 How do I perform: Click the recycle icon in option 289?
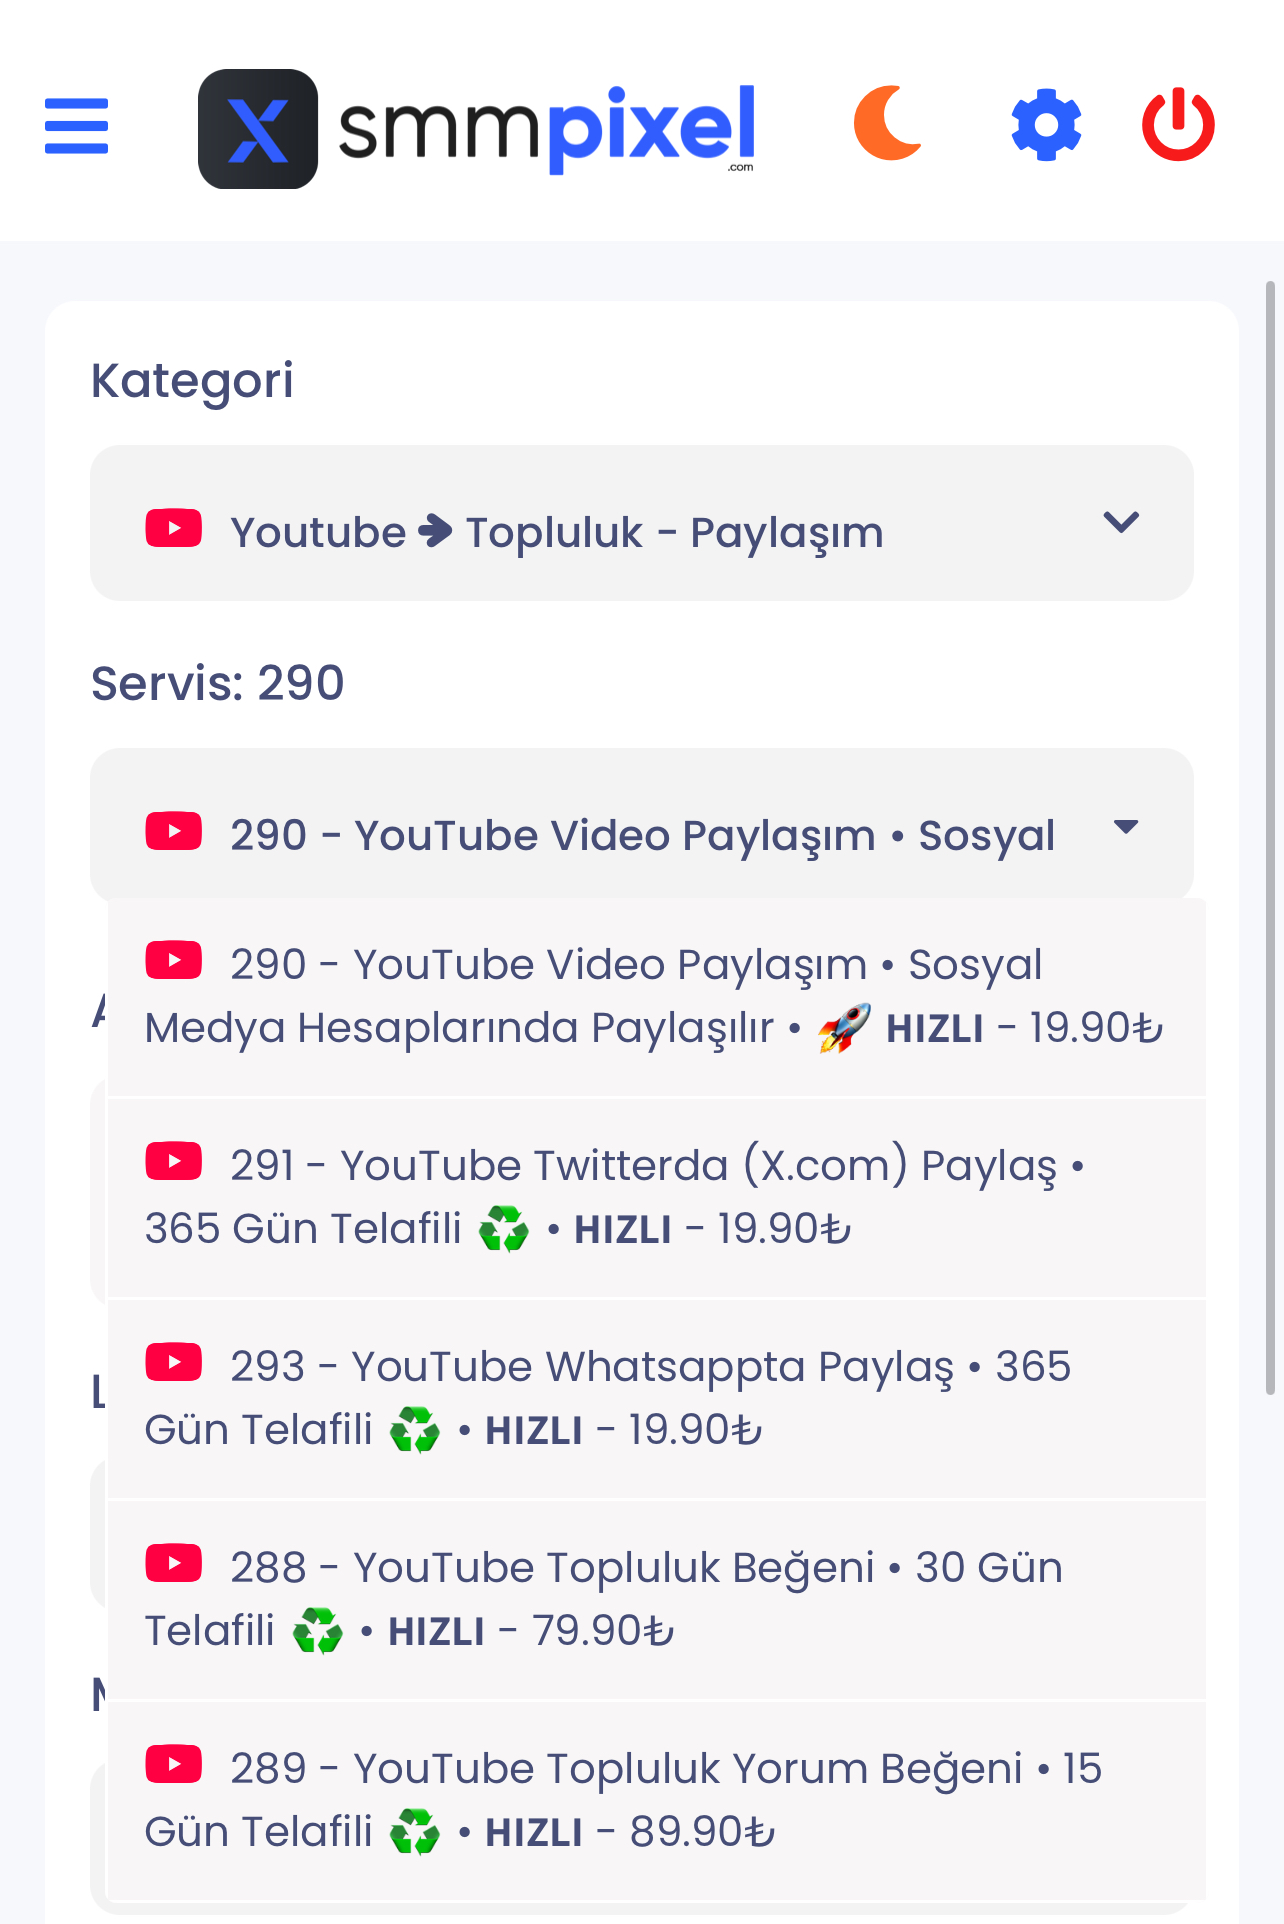pyautogui.click(x=415, y=1832)
